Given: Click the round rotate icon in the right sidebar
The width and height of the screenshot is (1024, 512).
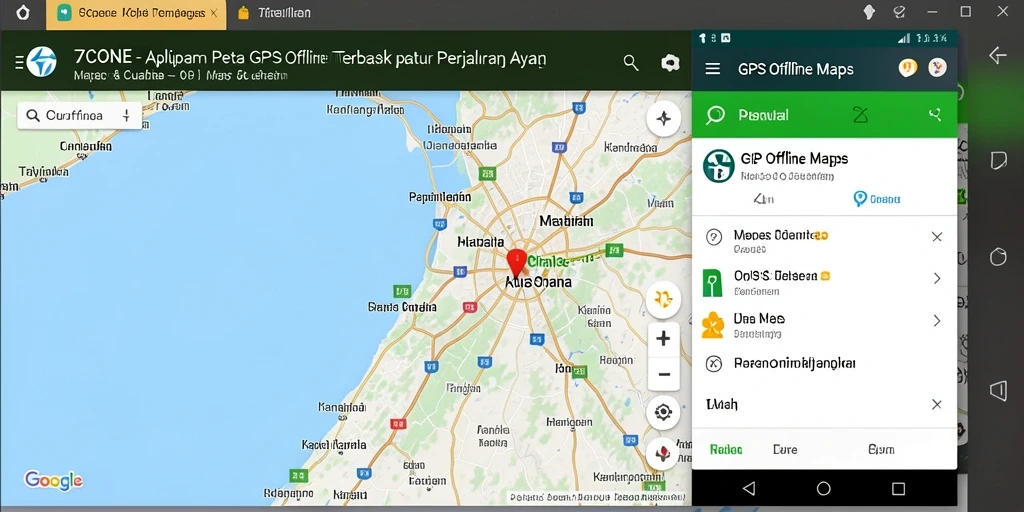Looking at the screenshot, I should pos(998,257).
